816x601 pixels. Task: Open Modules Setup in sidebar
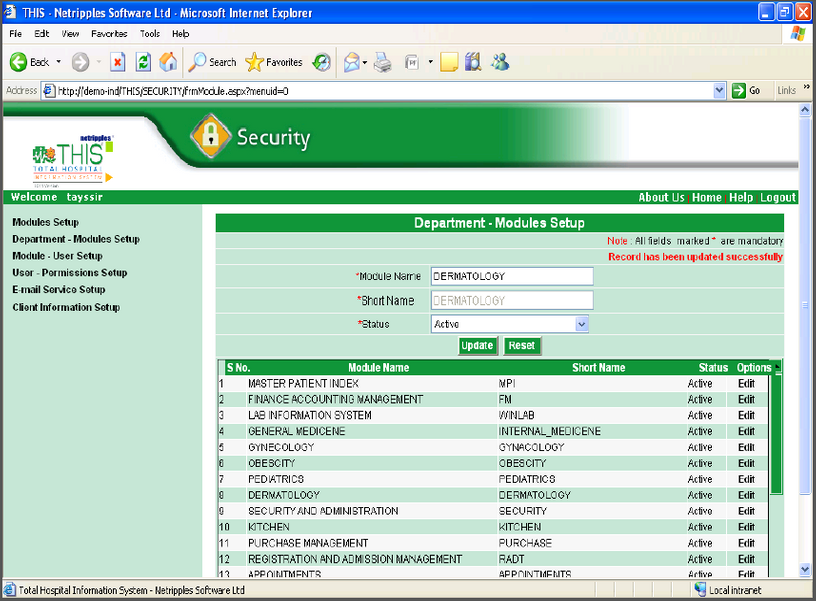click(46, 222)
